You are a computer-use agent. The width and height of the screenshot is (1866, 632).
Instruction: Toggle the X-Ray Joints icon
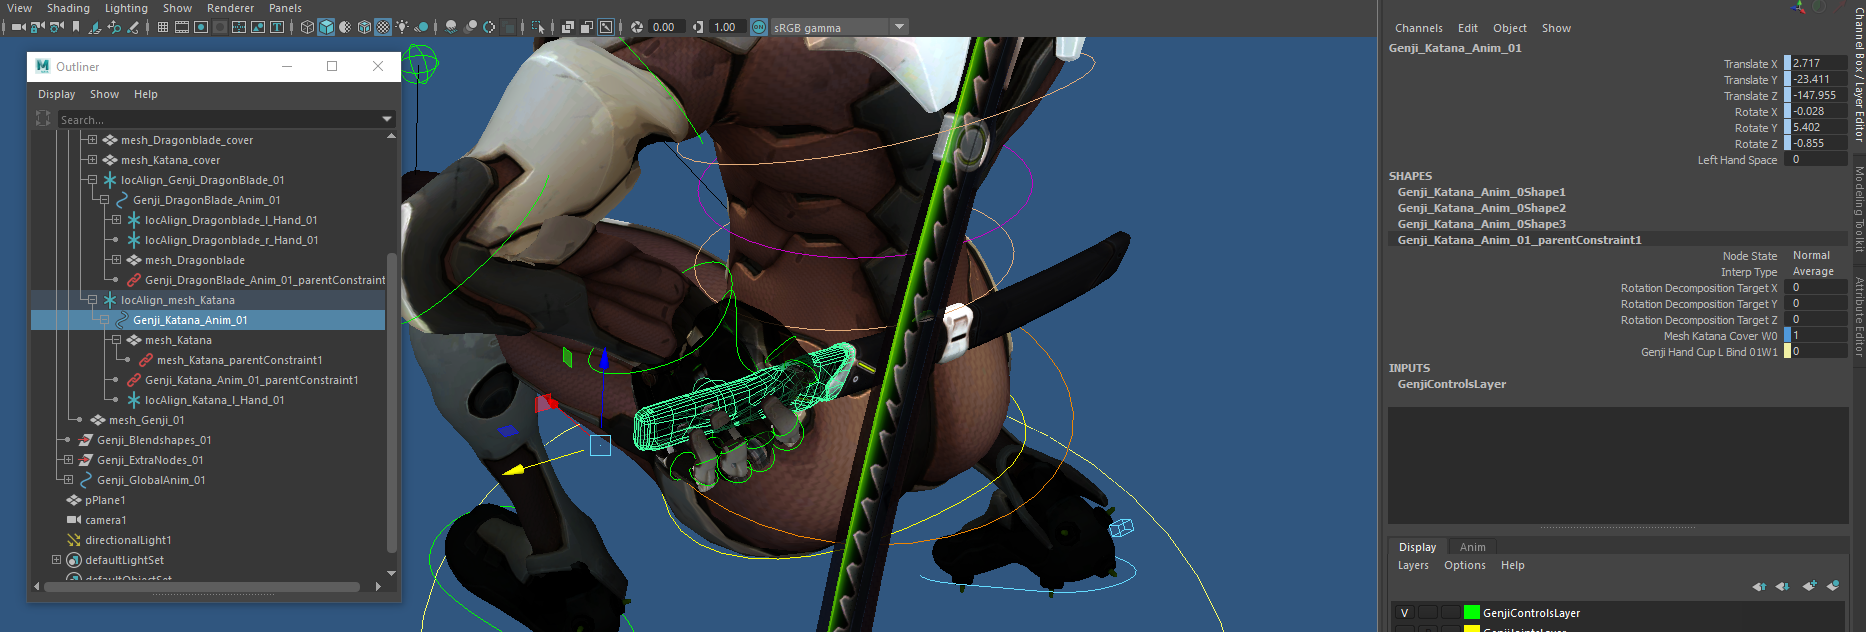point(606,27)
